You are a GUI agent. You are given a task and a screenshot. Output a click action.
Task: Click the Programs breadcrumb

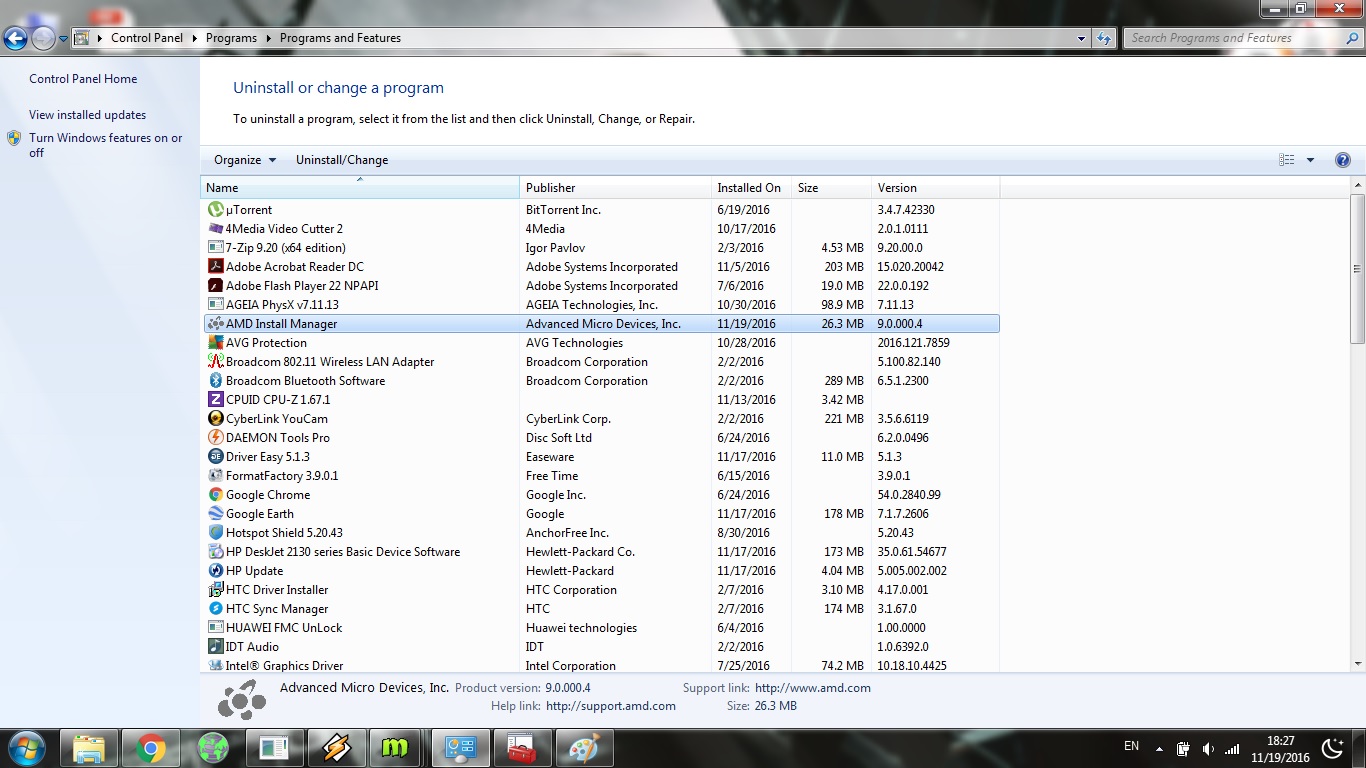pos(231,38)
